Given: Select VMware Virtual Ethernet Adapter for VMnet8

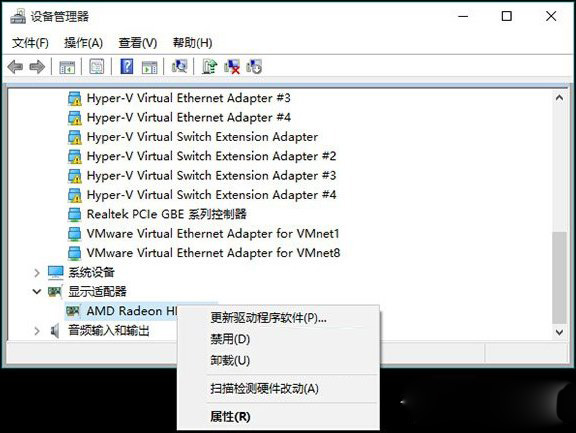Looking at the screenshot, I should (x=204, y=253).
